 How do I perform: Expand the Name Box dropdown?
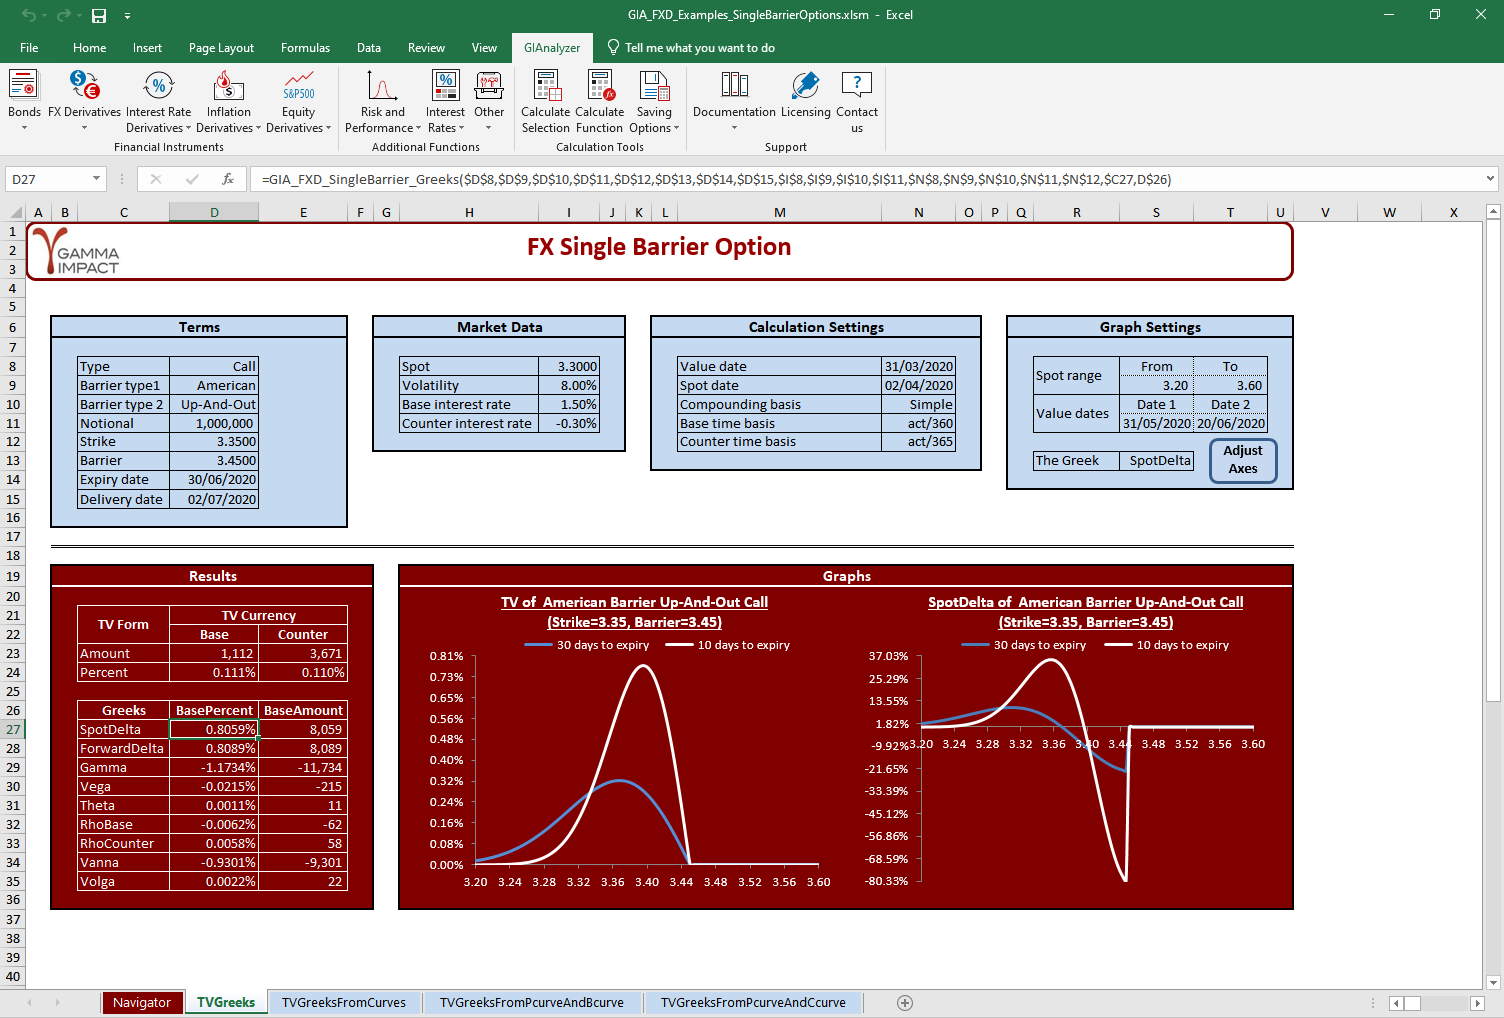96,179
